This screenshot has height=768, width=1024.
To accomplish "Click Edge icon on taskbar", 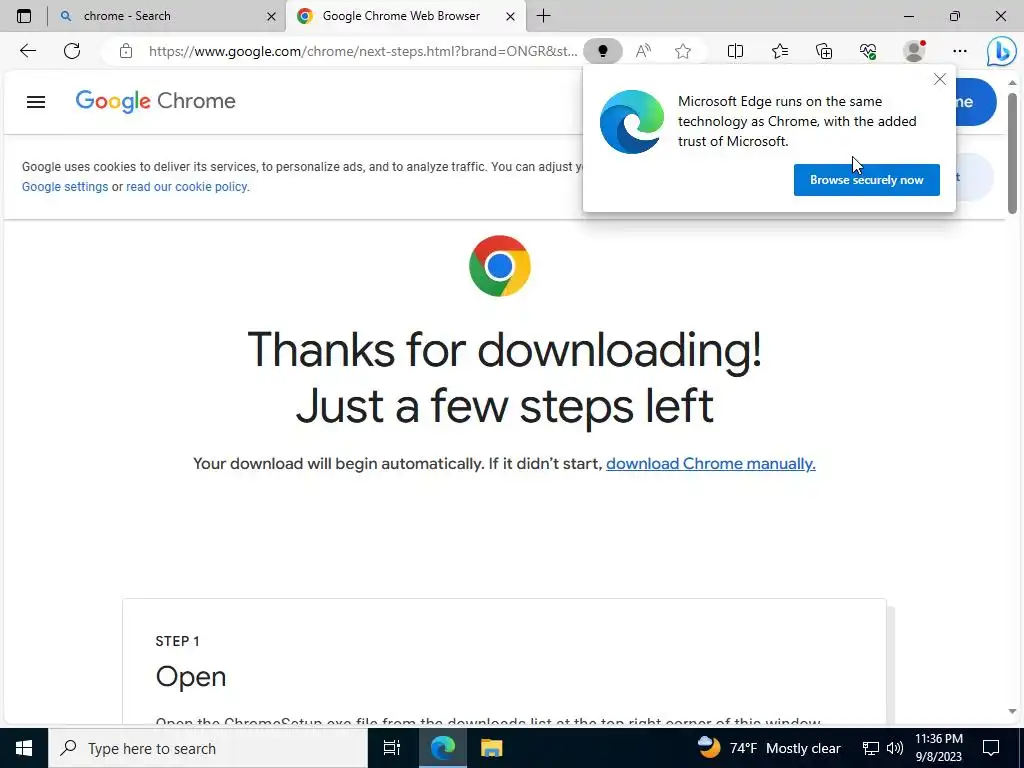I will point(442,748).
